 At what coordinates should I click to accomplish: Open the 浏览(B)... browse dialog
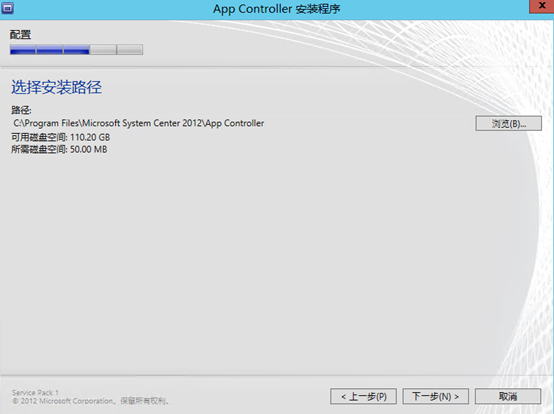coord(508,124)
